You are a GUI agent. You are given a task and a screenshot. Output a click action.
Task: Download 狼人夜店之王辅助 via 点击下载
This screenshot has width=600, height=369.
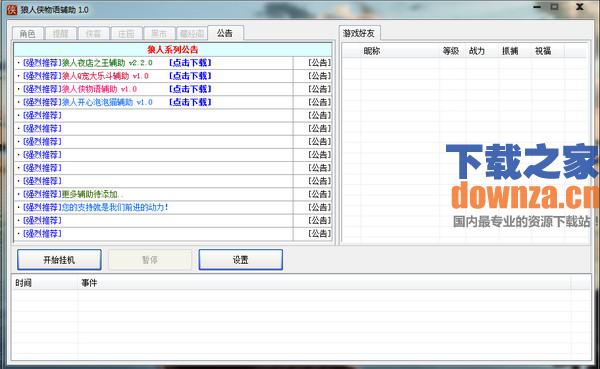(x=190, y=63)
